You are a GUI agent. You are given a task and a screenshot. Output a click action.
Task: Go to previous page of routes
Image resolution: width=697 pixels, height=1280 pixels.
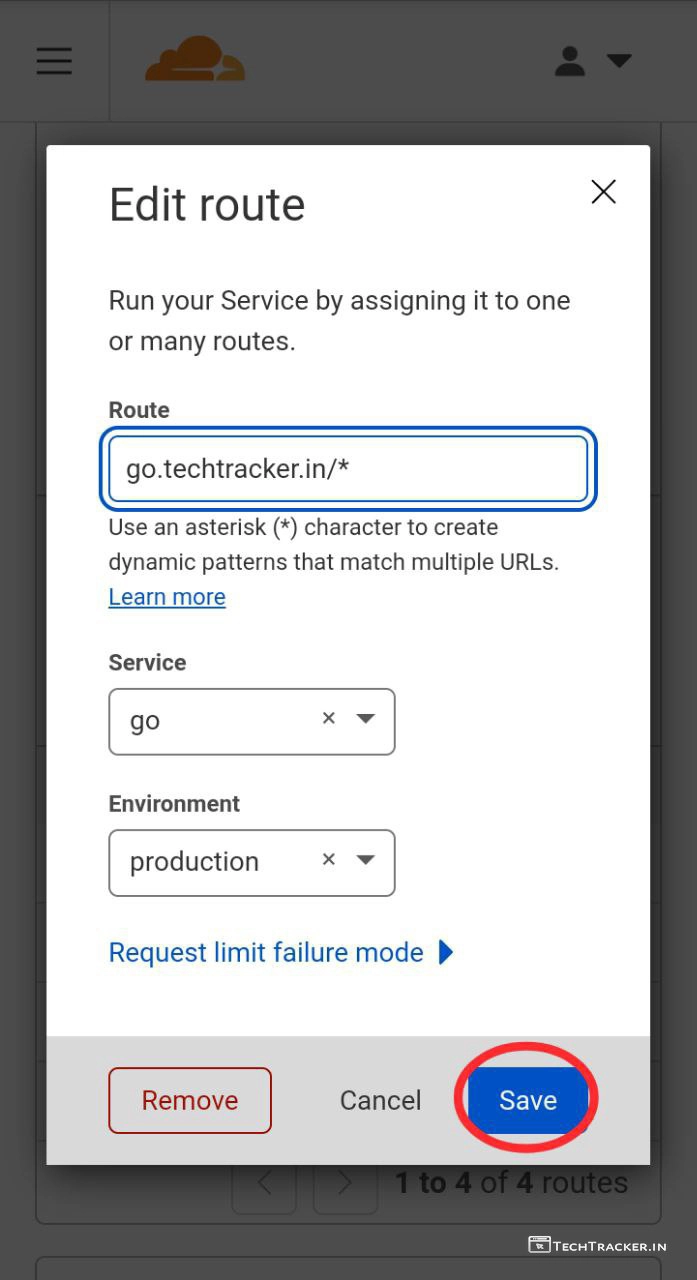(x=265, y=1184)
